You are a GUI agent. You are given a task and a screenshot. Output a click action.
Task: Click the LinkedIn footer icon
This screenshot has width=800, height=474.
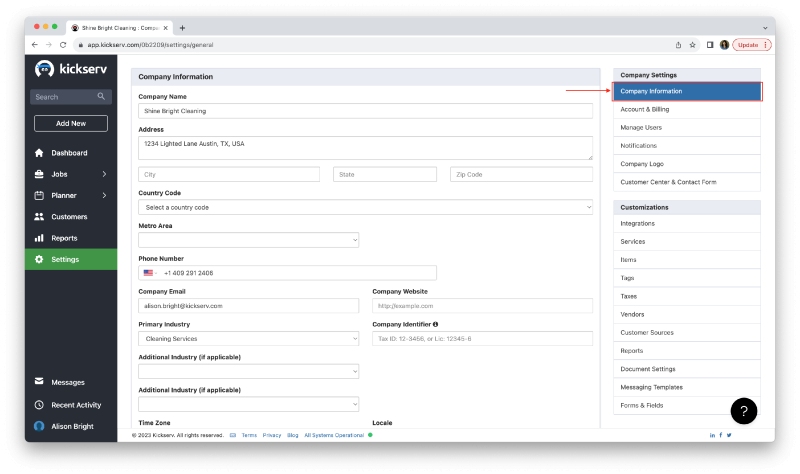click(x=712, y=435)
